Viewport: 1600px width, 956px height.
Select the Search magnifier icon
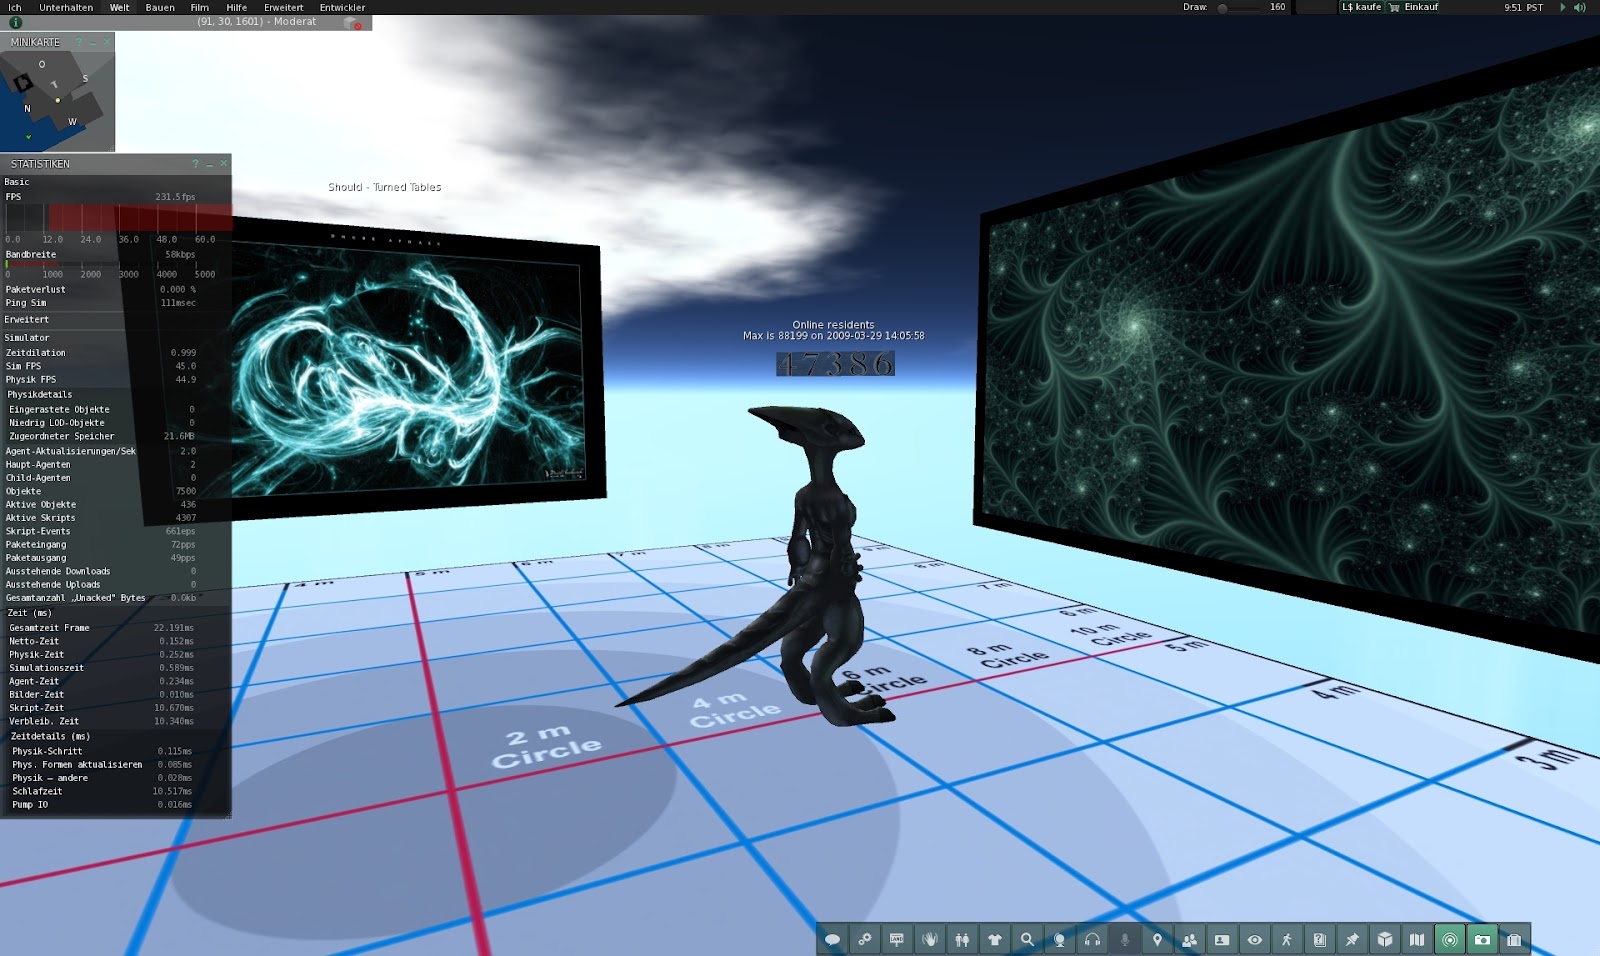(1028, 939)
